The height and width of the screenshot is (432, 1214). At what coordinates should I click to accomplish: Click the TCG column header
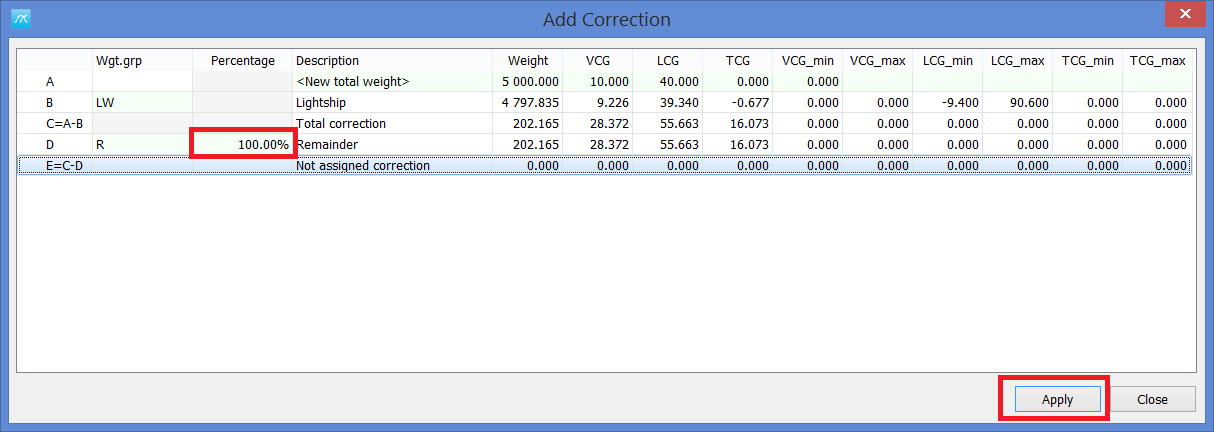737,61
